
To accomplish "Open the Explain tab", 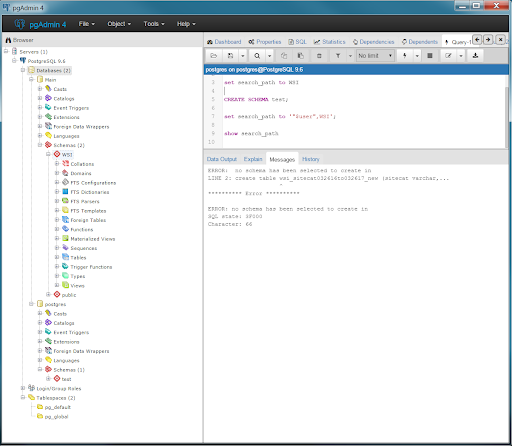I will tap(253, 159).
